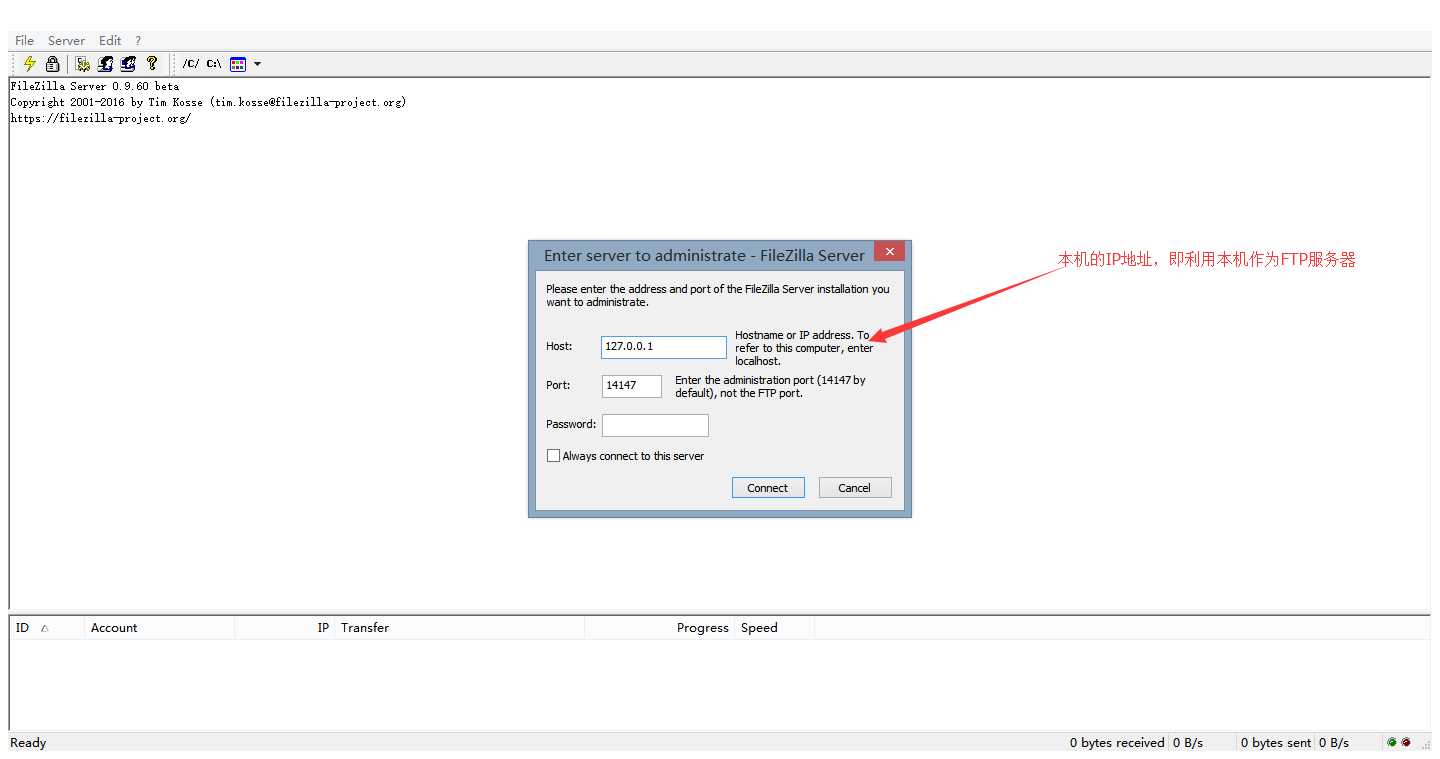Click the red status indicator light
This screenshot has height=759, width=1440.
point(1406,743)
